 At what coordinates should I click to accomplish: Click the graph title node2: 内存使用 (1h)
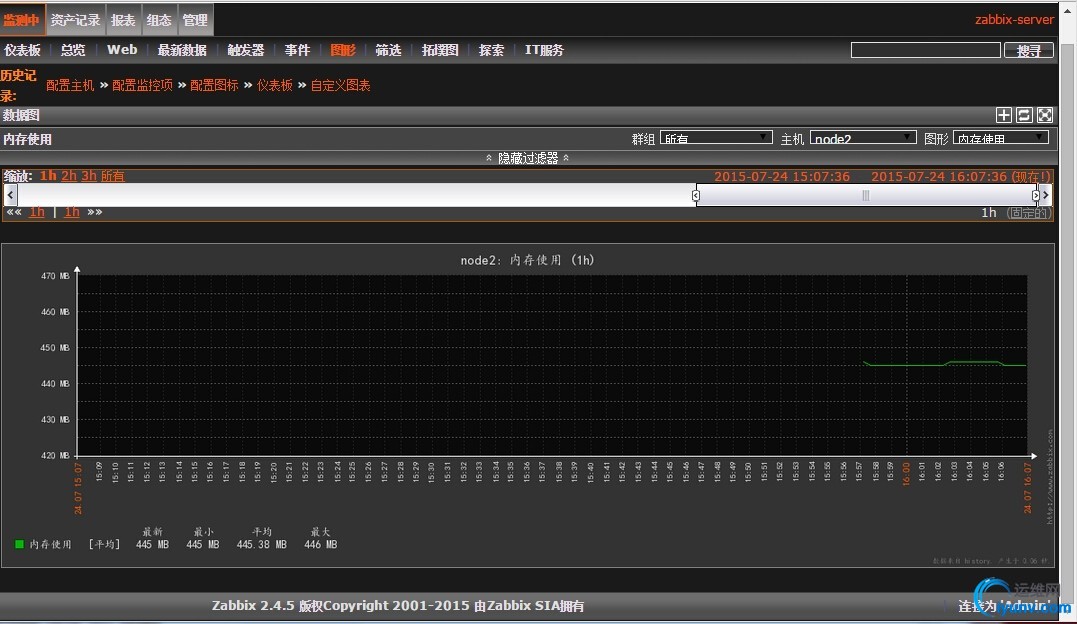pos(528,260)
